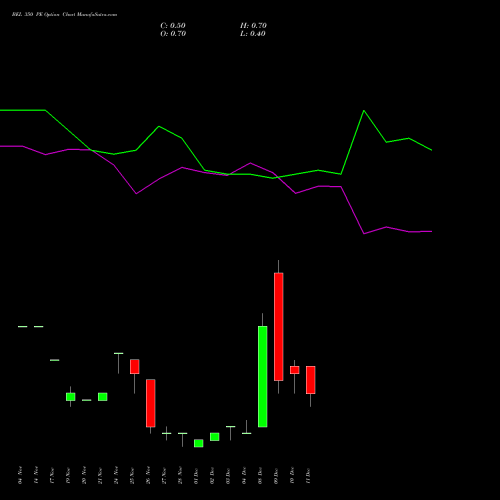Click the '19 Nov' date label
This screenshot has width=500, height=500.
pyautogui.click(x=68, y=475)
